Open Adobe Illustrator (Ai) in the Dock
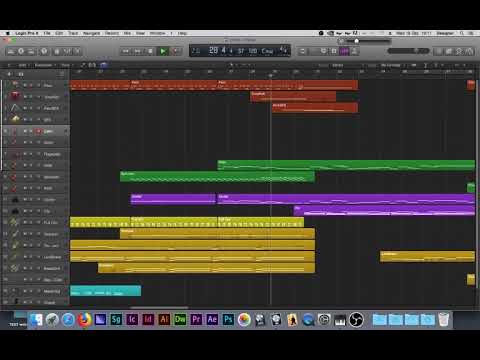Image resolution: width=480 pixels, height=360 pixels. point(164,320)
